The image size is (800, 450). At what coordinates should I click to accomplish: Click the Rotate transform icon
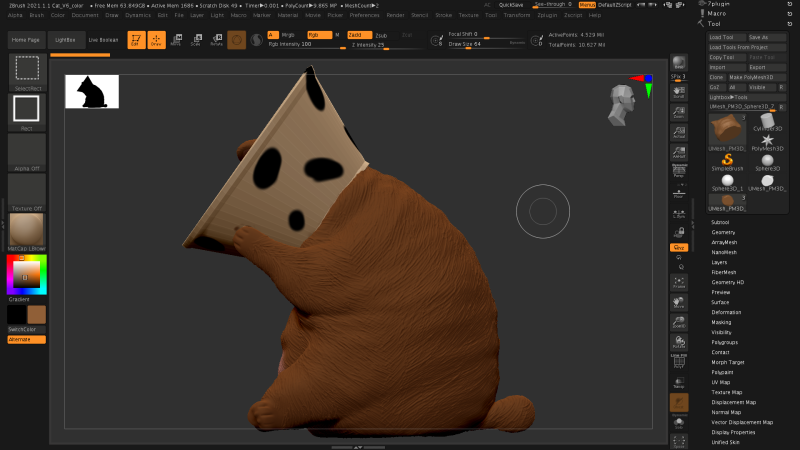point(216,39)
